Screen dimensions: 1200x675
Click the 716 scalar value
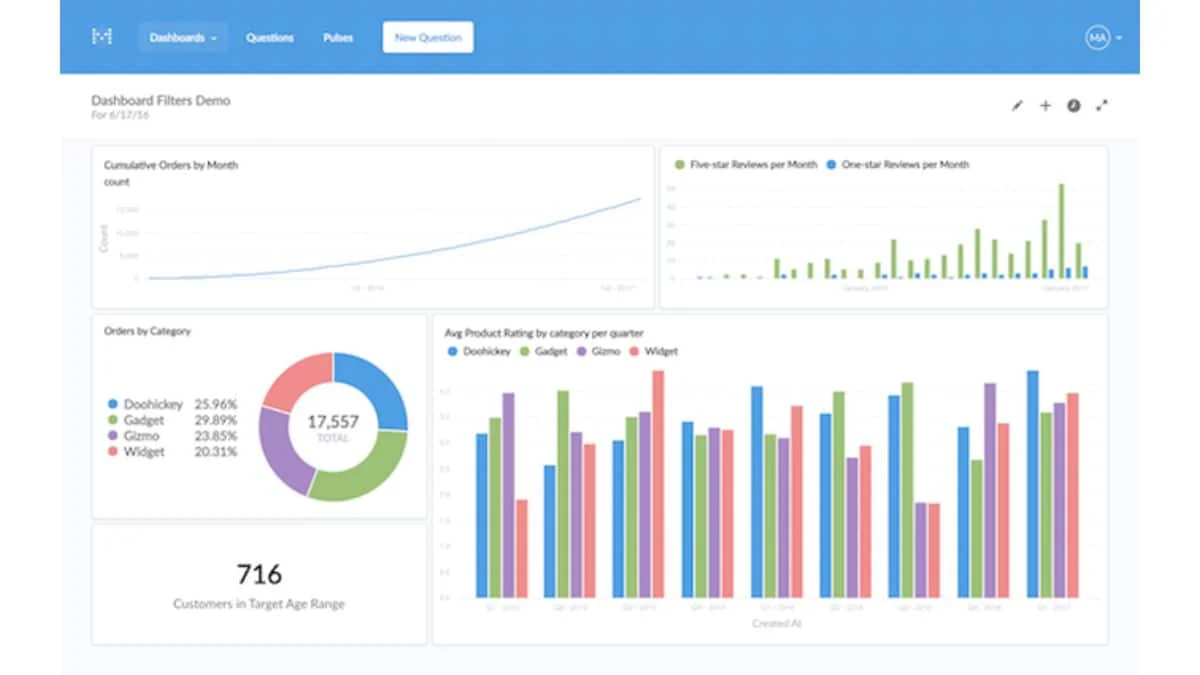(x=259, y=574)
